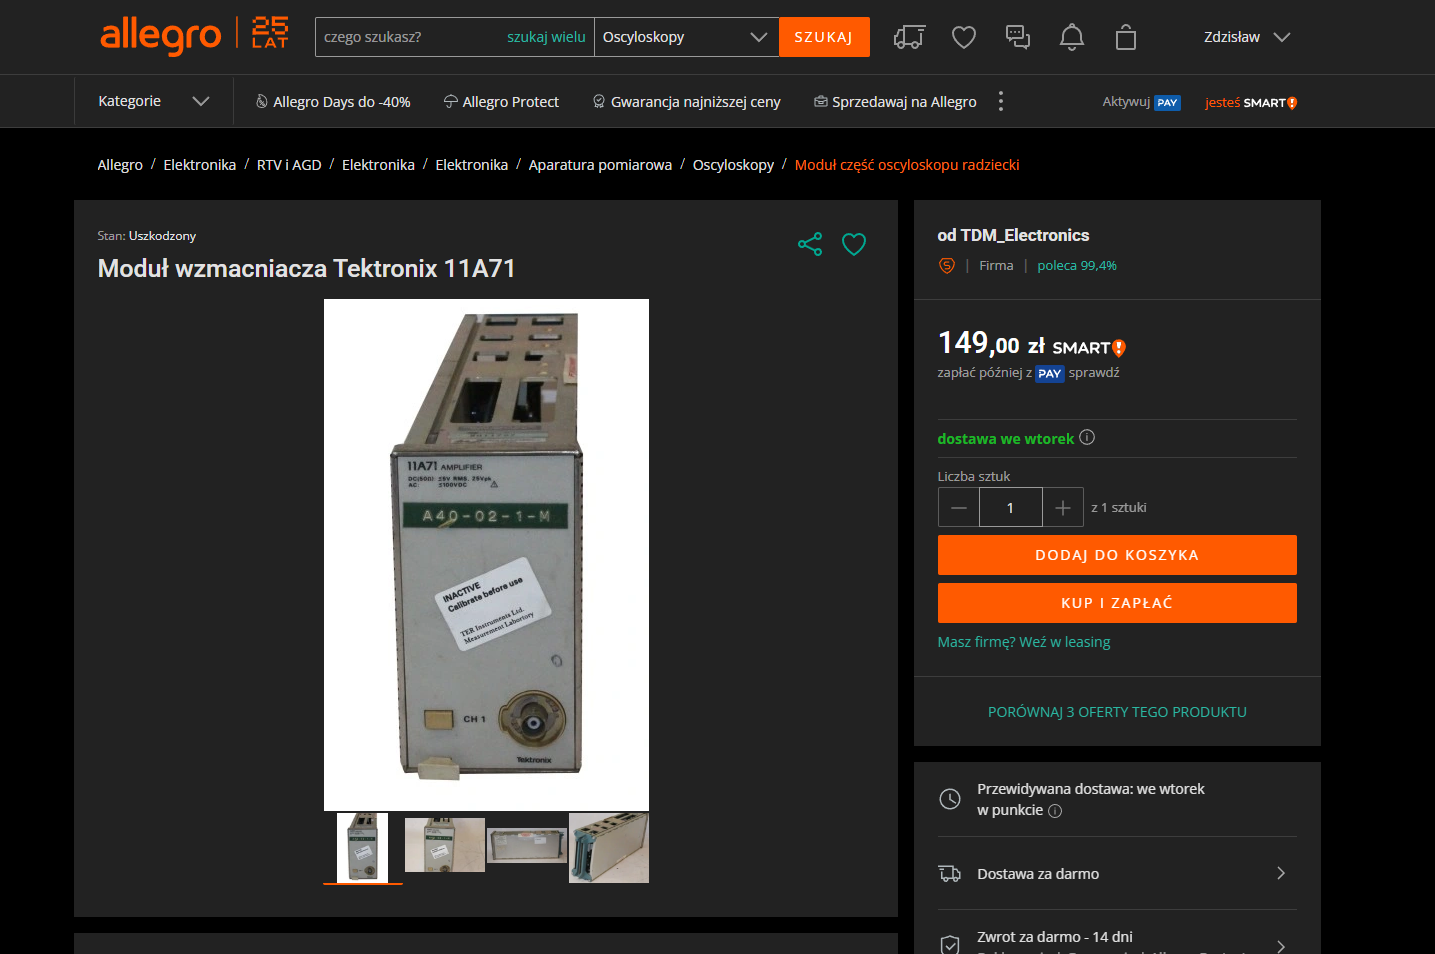Open 'Gwarancja najniższej ceny' menu item
This screenshot has height=954, width=1435.
(x=687, y=101)
